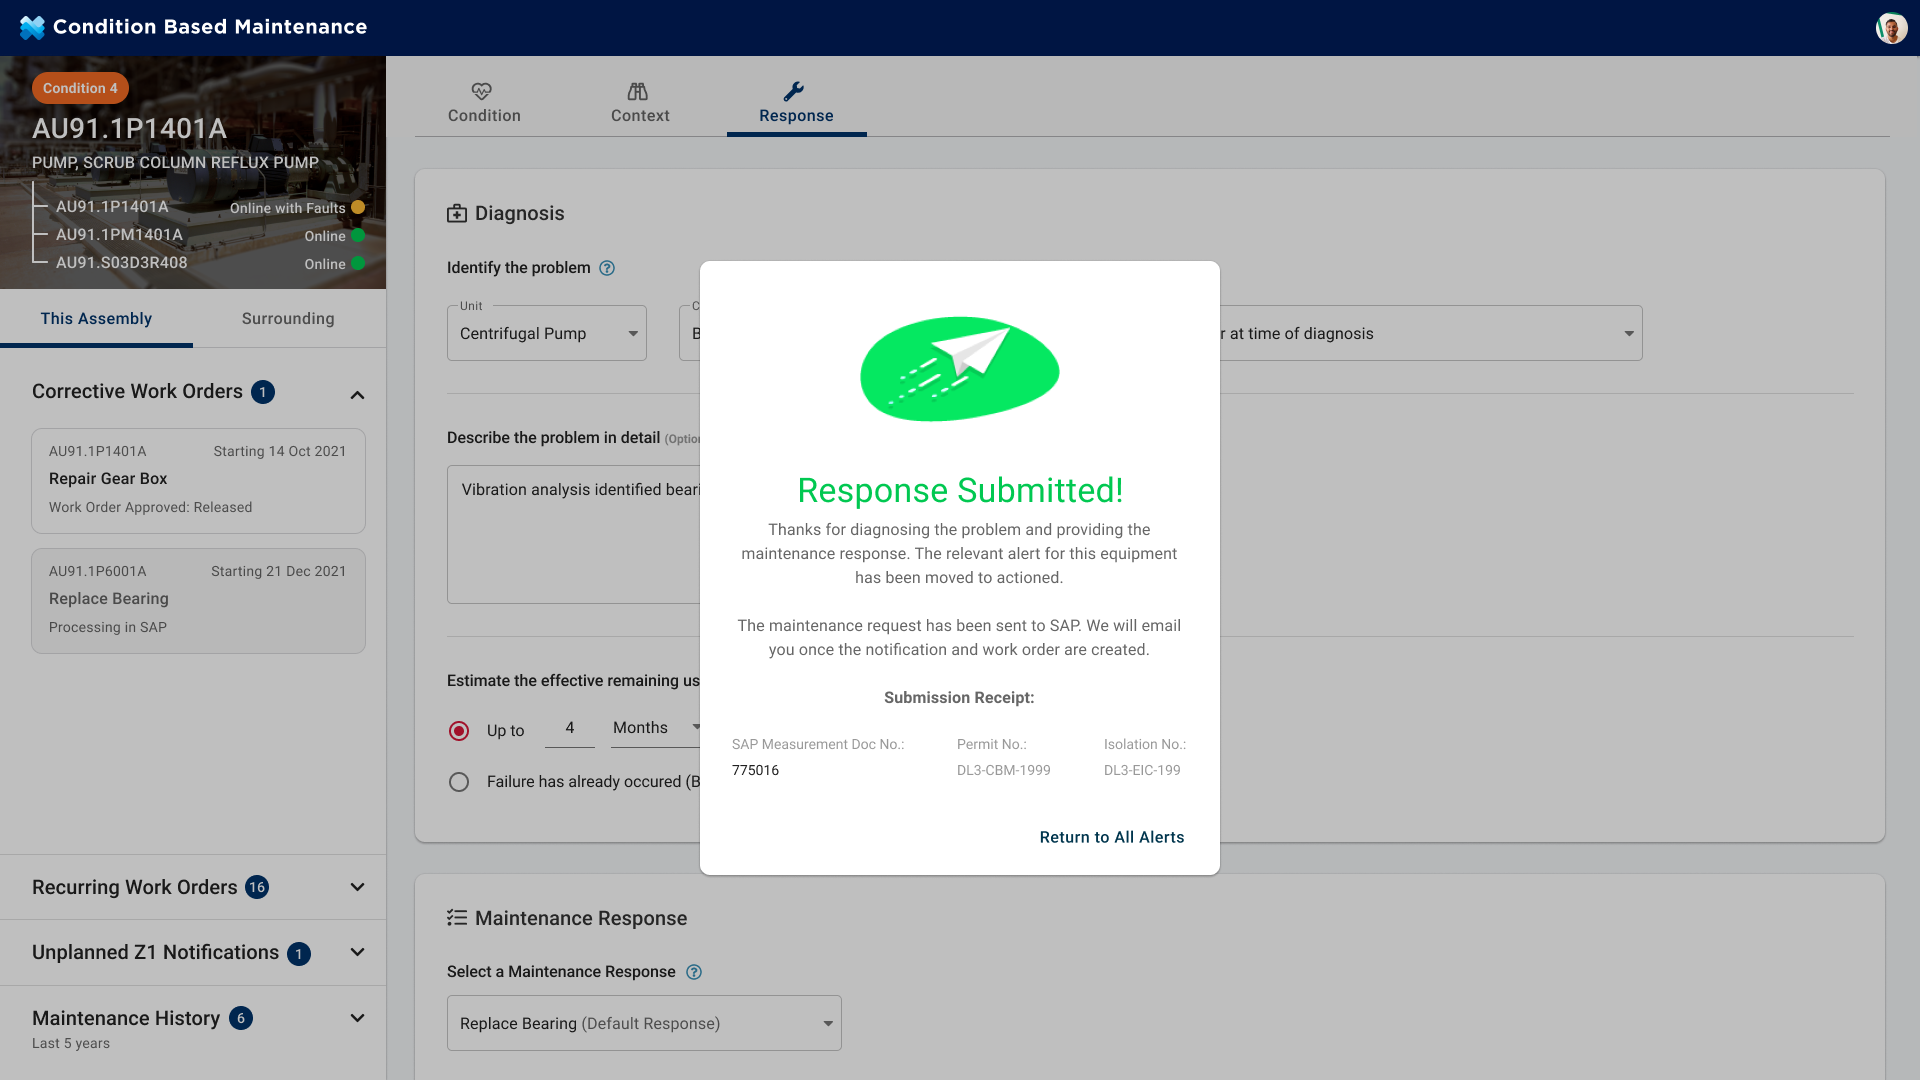Open the Repair Gear Box work order card

pyautogui.click(x=198, y=480)
